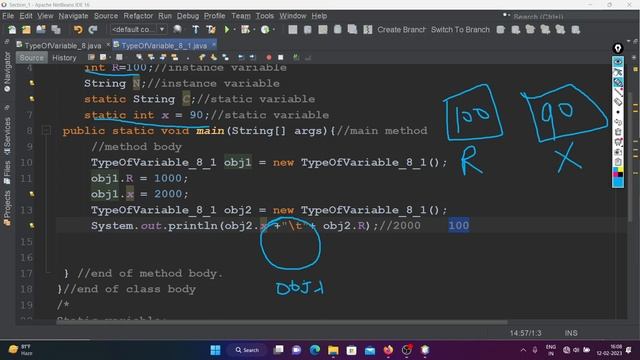The width and height of the screenshot is (640, 360).
Task: Click the hint icon beside the String N line
Action: coord(32,83)
